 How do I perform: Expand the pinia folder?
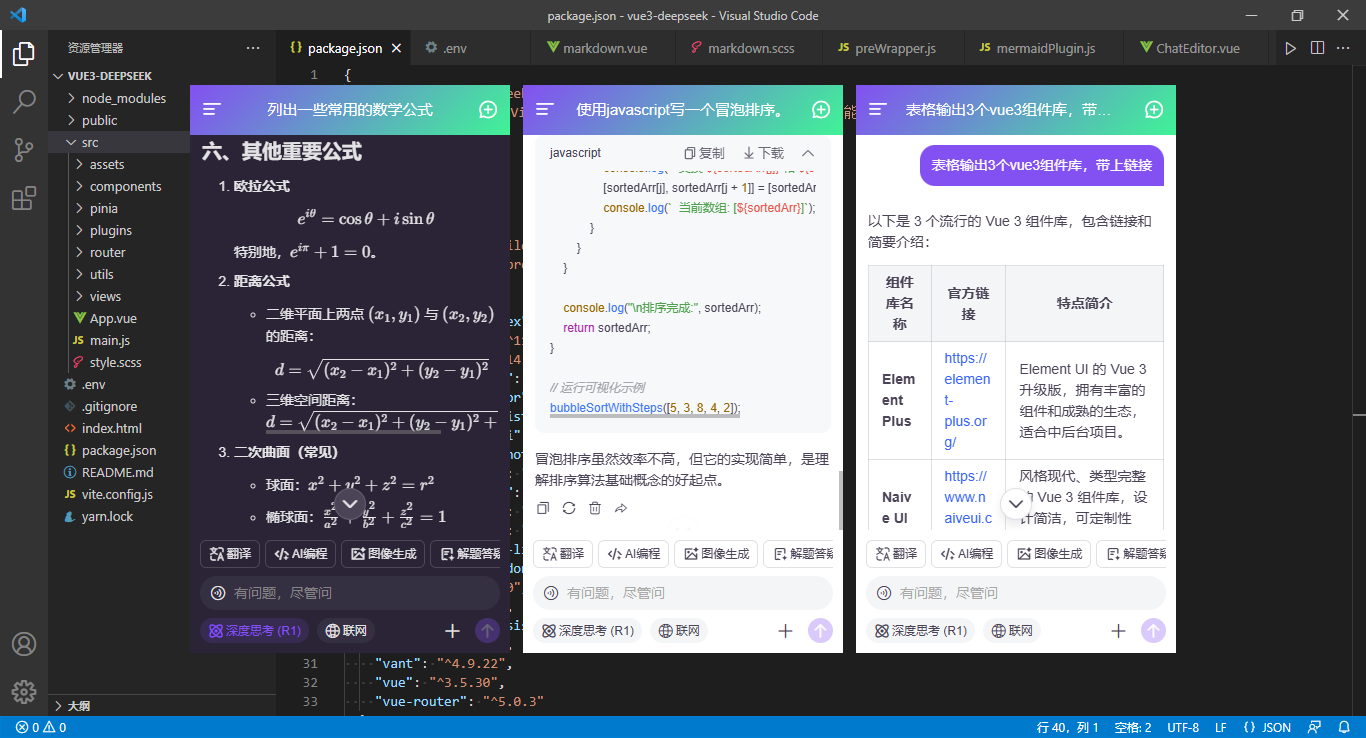[x=118, y=208]
